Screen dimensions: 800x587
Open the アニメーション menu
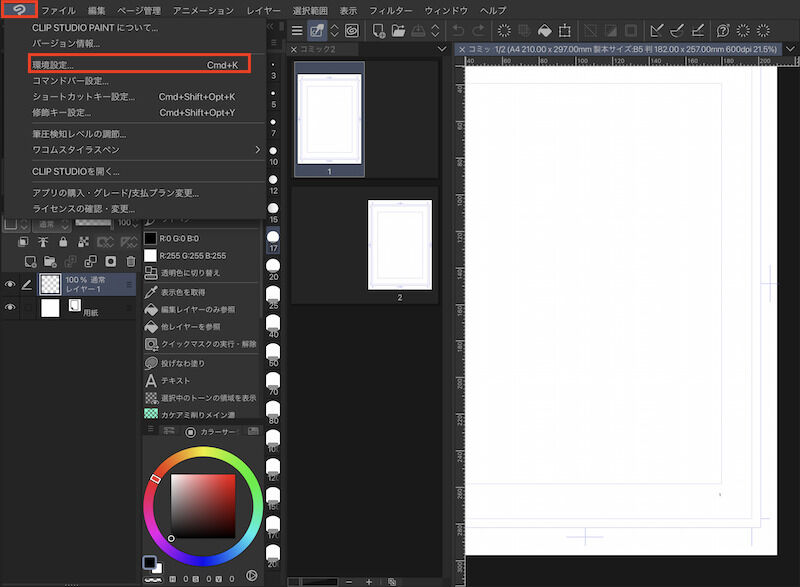pos(203,10)
